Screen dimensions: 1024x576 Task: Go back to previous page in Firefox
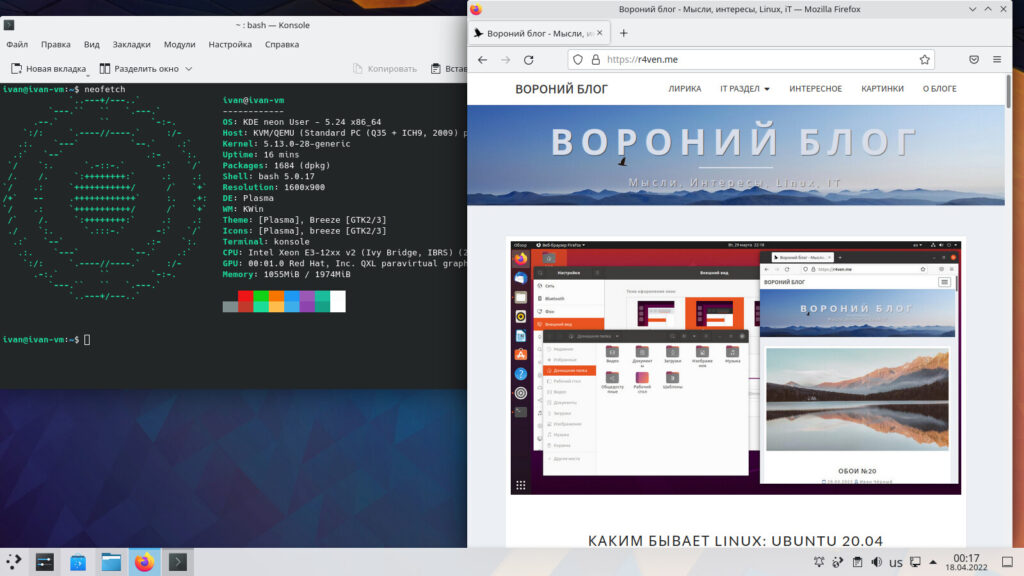point(482,60)
